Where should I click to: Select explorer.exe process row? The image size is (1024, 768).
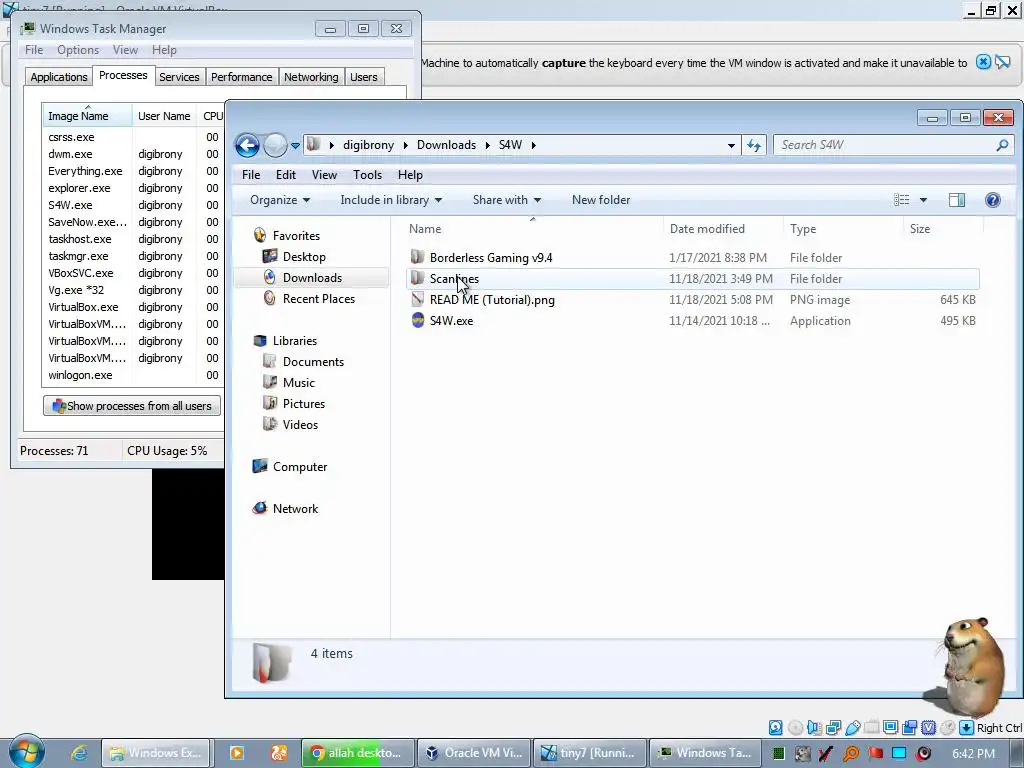134,188
